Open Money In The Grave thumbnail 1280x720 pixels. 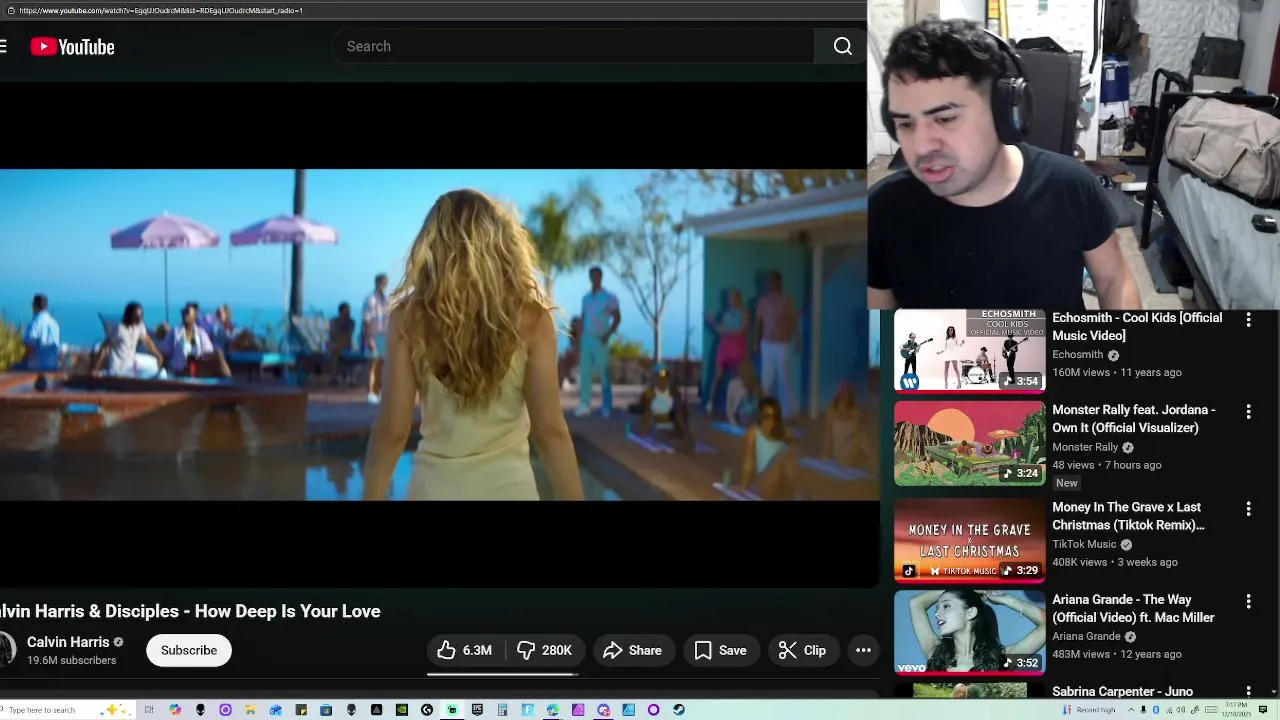tap(969, 540)
